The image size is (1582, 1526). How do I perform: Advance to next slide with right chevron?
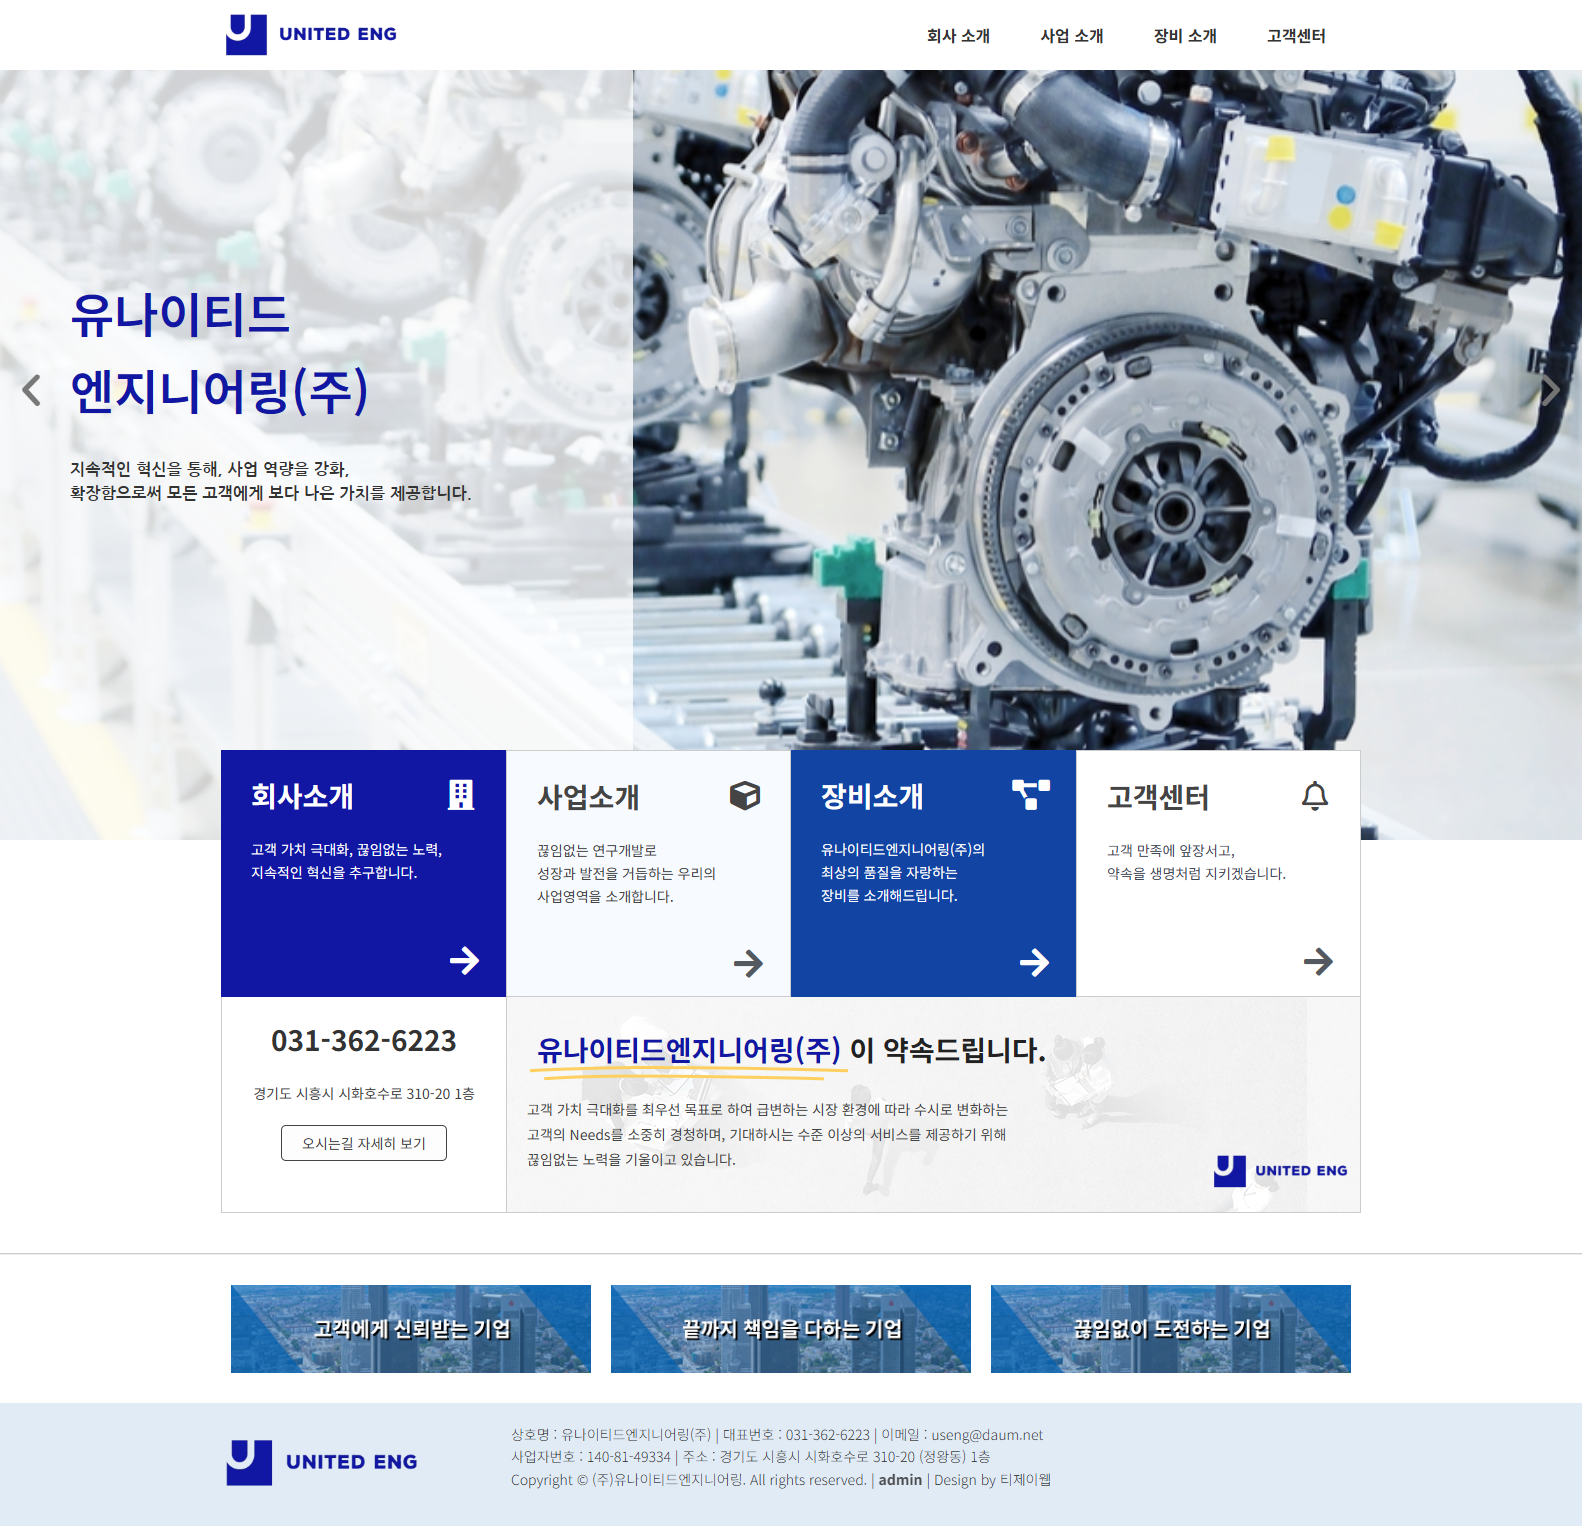[x=1549, y=390]
